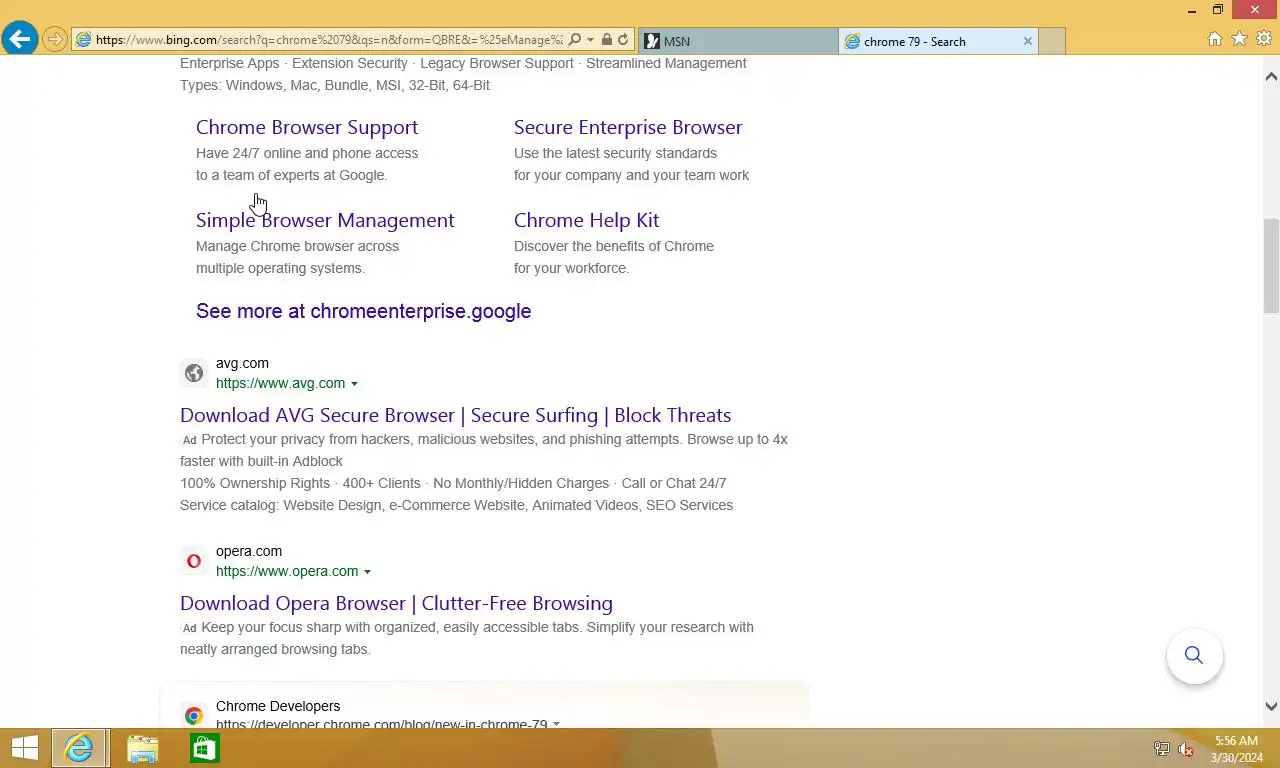Expand the dropdown next to https://www.avg.com
The height and width of the screenshot is (768, 1280).
pos(354,384)
